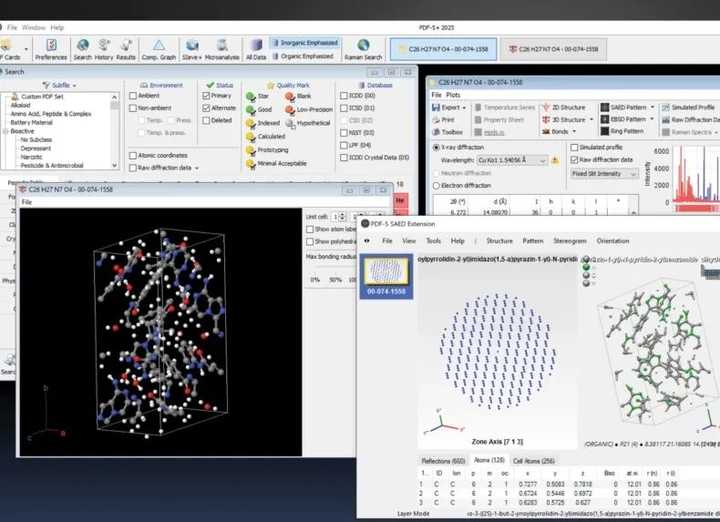Expand the 3D Structure dropdown
Image resolution: width=720 pixels, height=522 pixels.
click(x=591, y=119)
